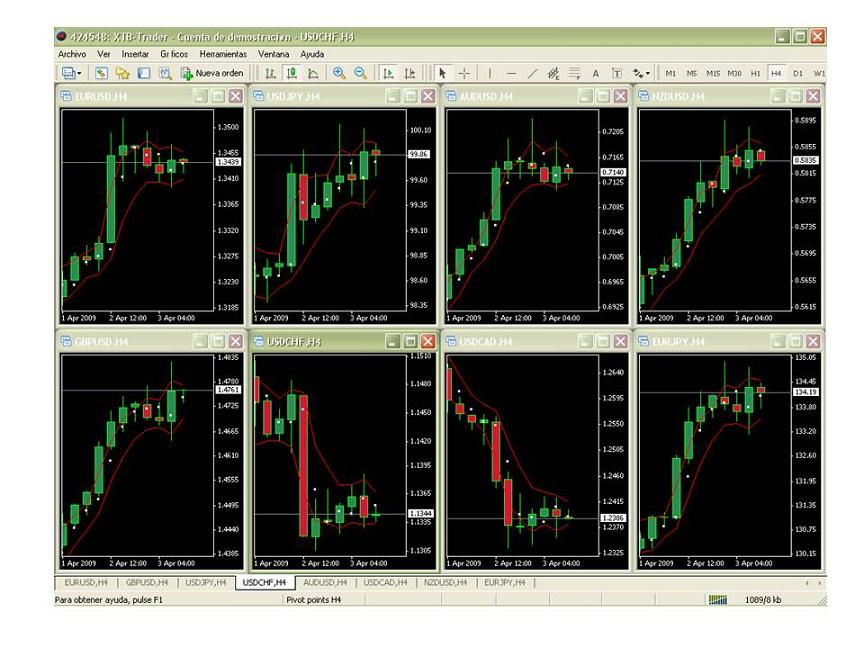Enable the D1 timeframe button
The width and height of the screenshot is (864, 648).
(797, 73)
